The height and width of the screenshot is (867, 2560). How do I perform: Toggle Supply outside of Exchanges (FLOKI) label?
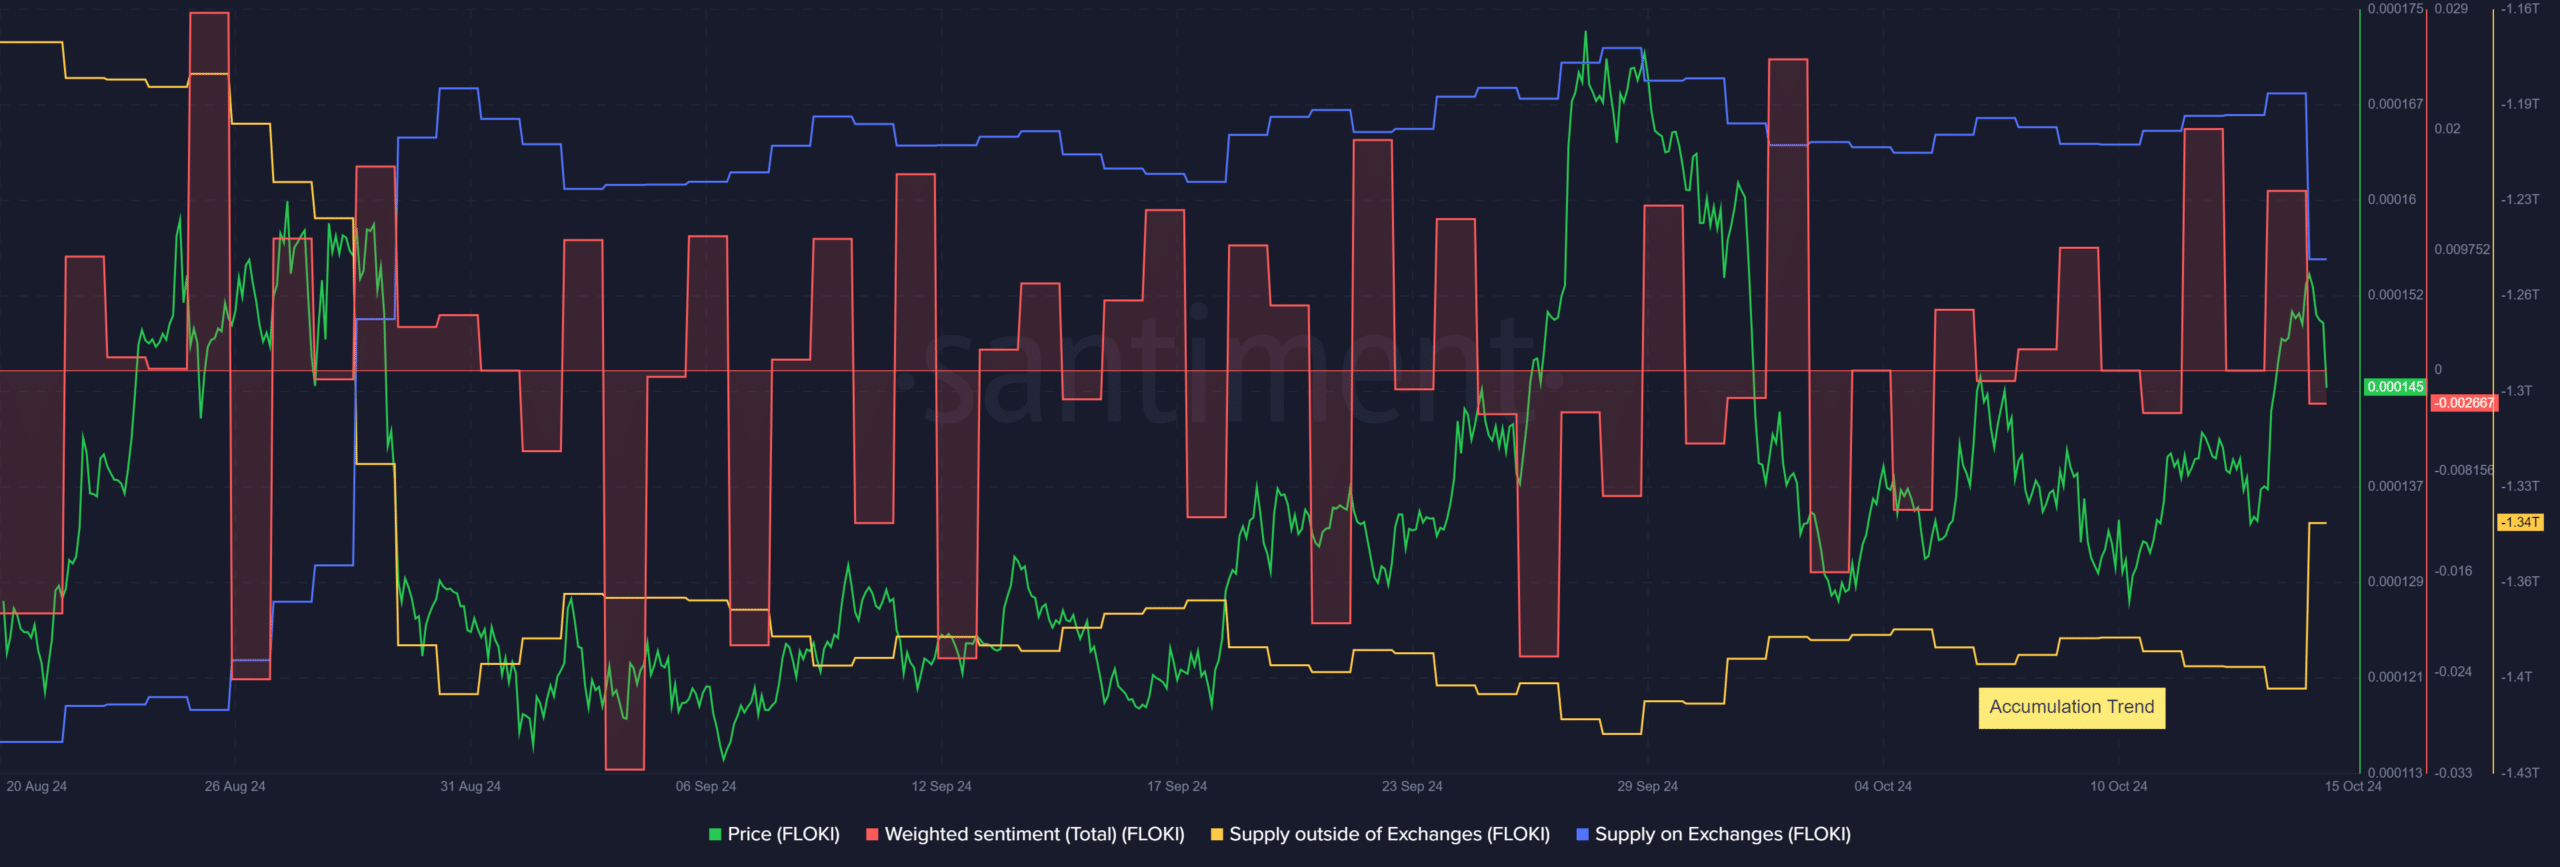(x=1389, y=834)
